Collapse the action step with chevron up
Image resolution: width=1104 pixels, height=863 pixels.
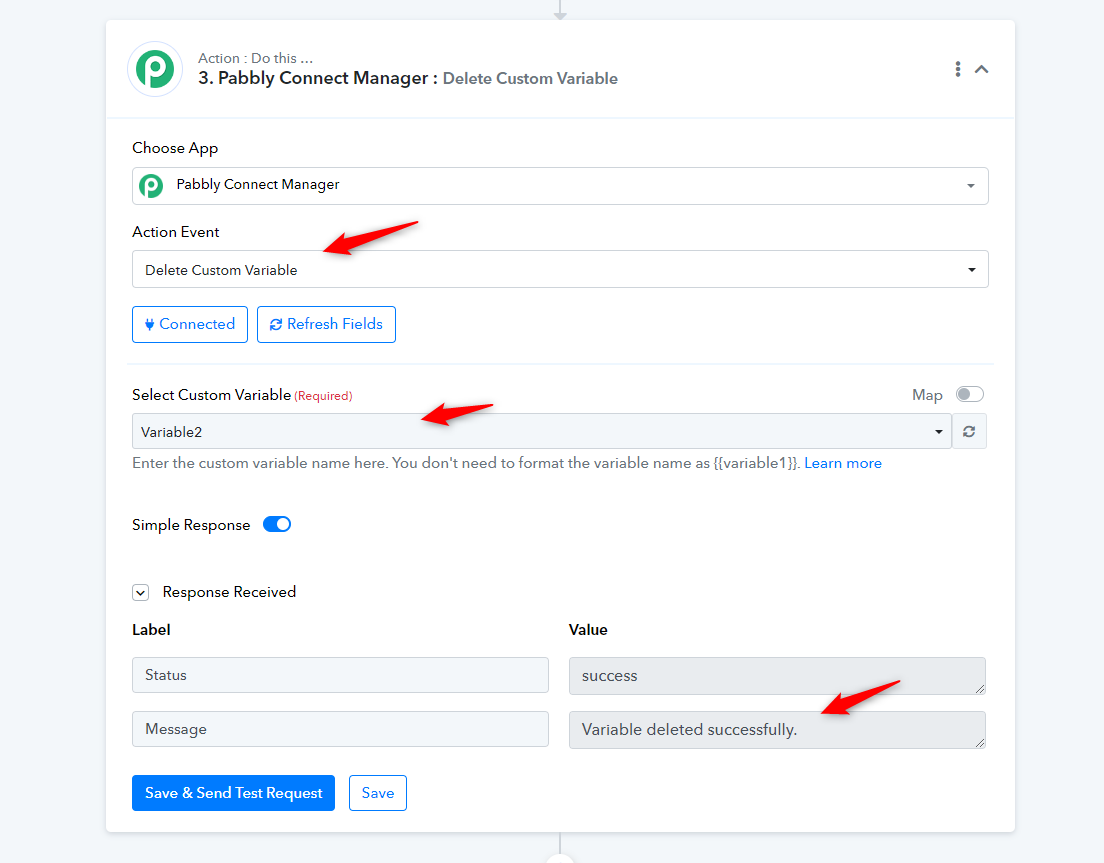click(981, 69)
